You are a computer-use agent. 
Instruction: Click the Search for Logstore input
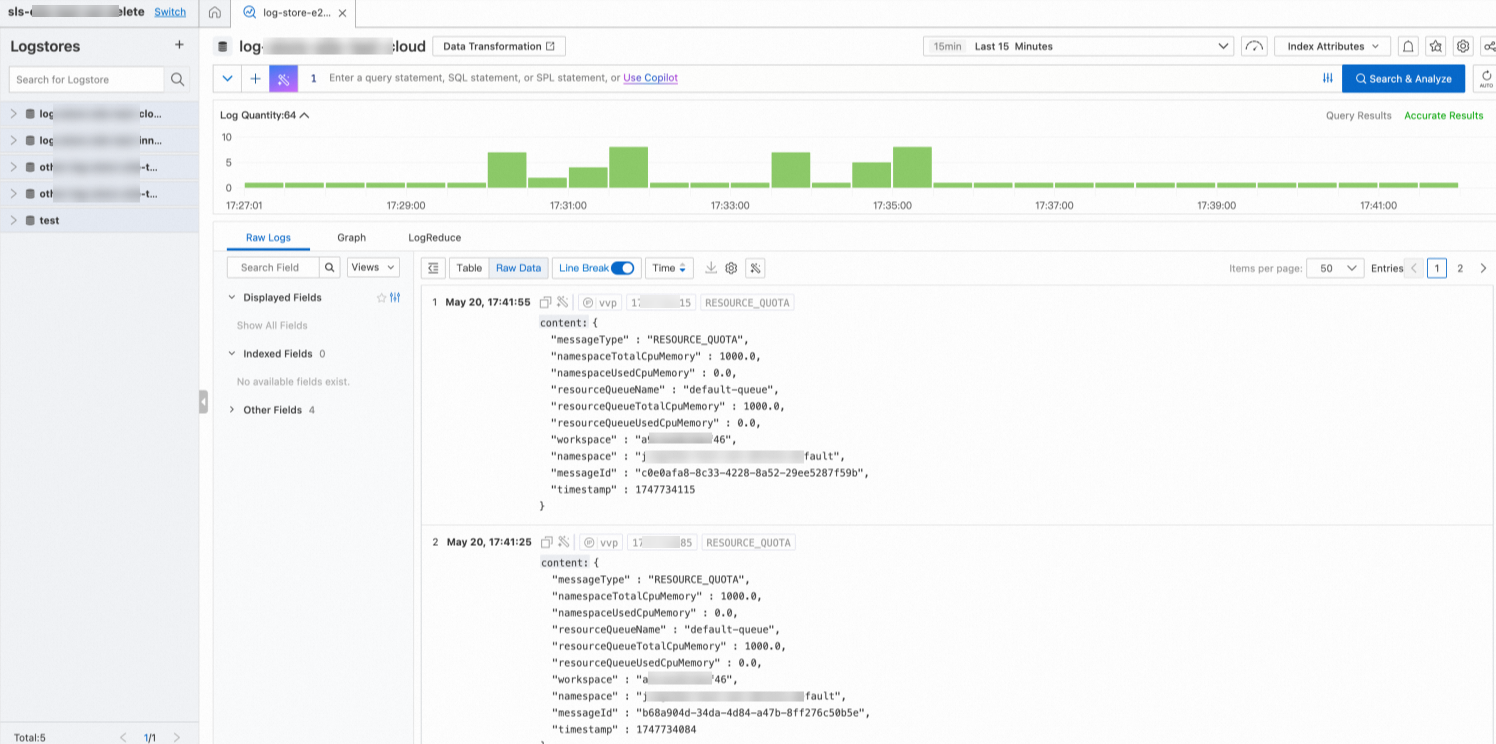click(x=87, y=80)
